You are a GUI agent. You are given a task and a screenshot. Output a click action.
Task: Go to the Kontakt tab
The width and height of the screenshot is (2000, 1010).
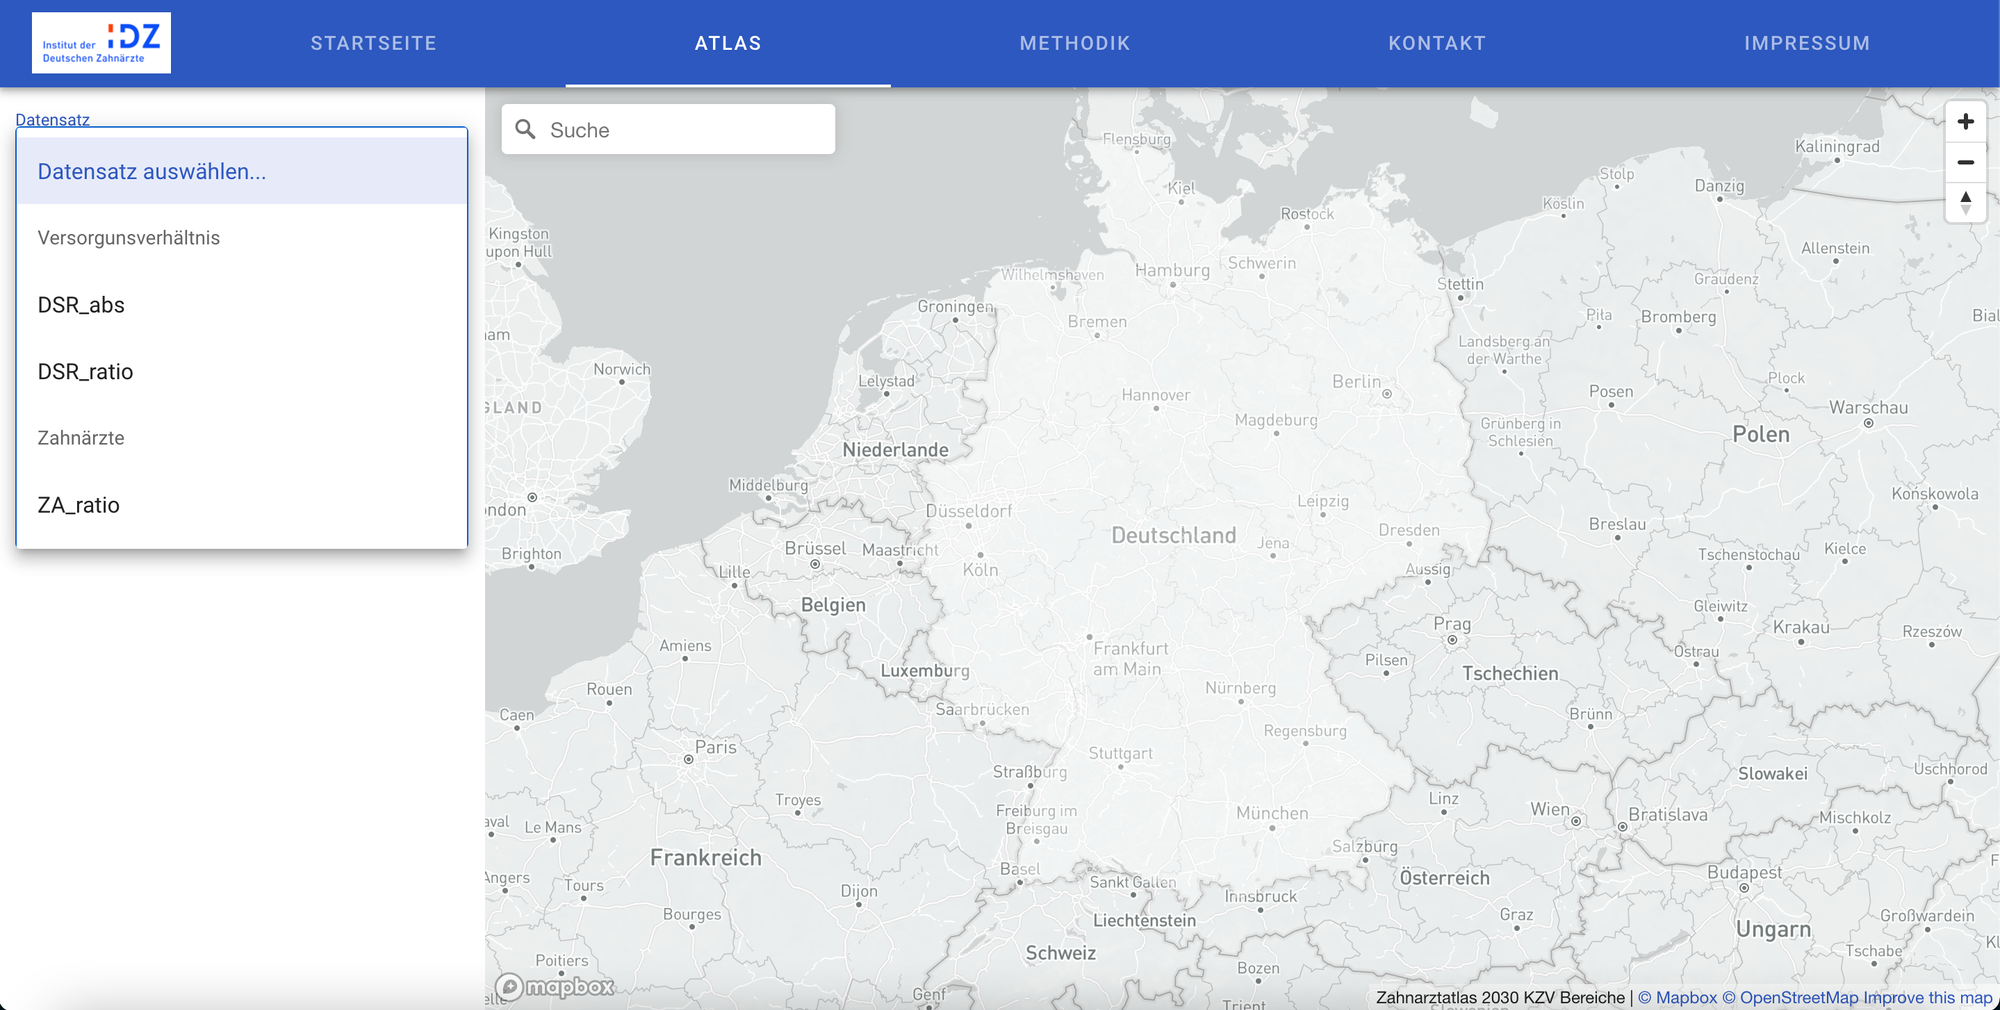1436,43
